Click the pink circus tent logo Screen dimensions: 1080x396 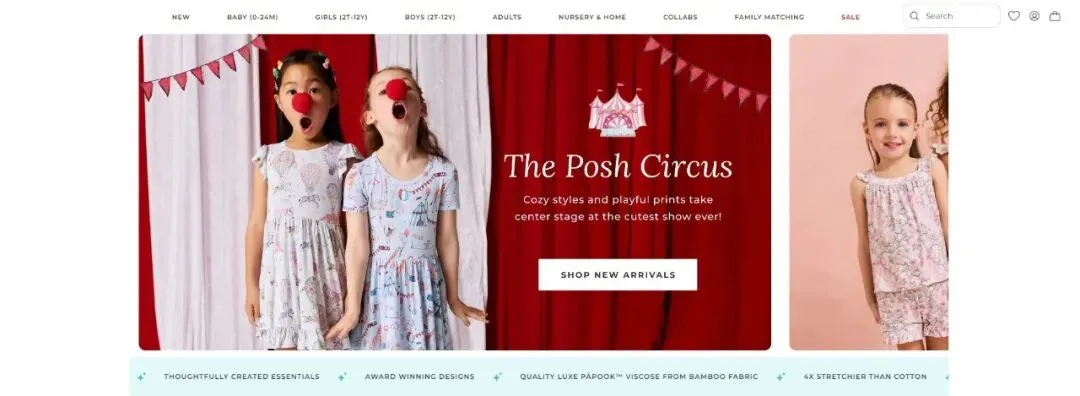click(617, 110)
